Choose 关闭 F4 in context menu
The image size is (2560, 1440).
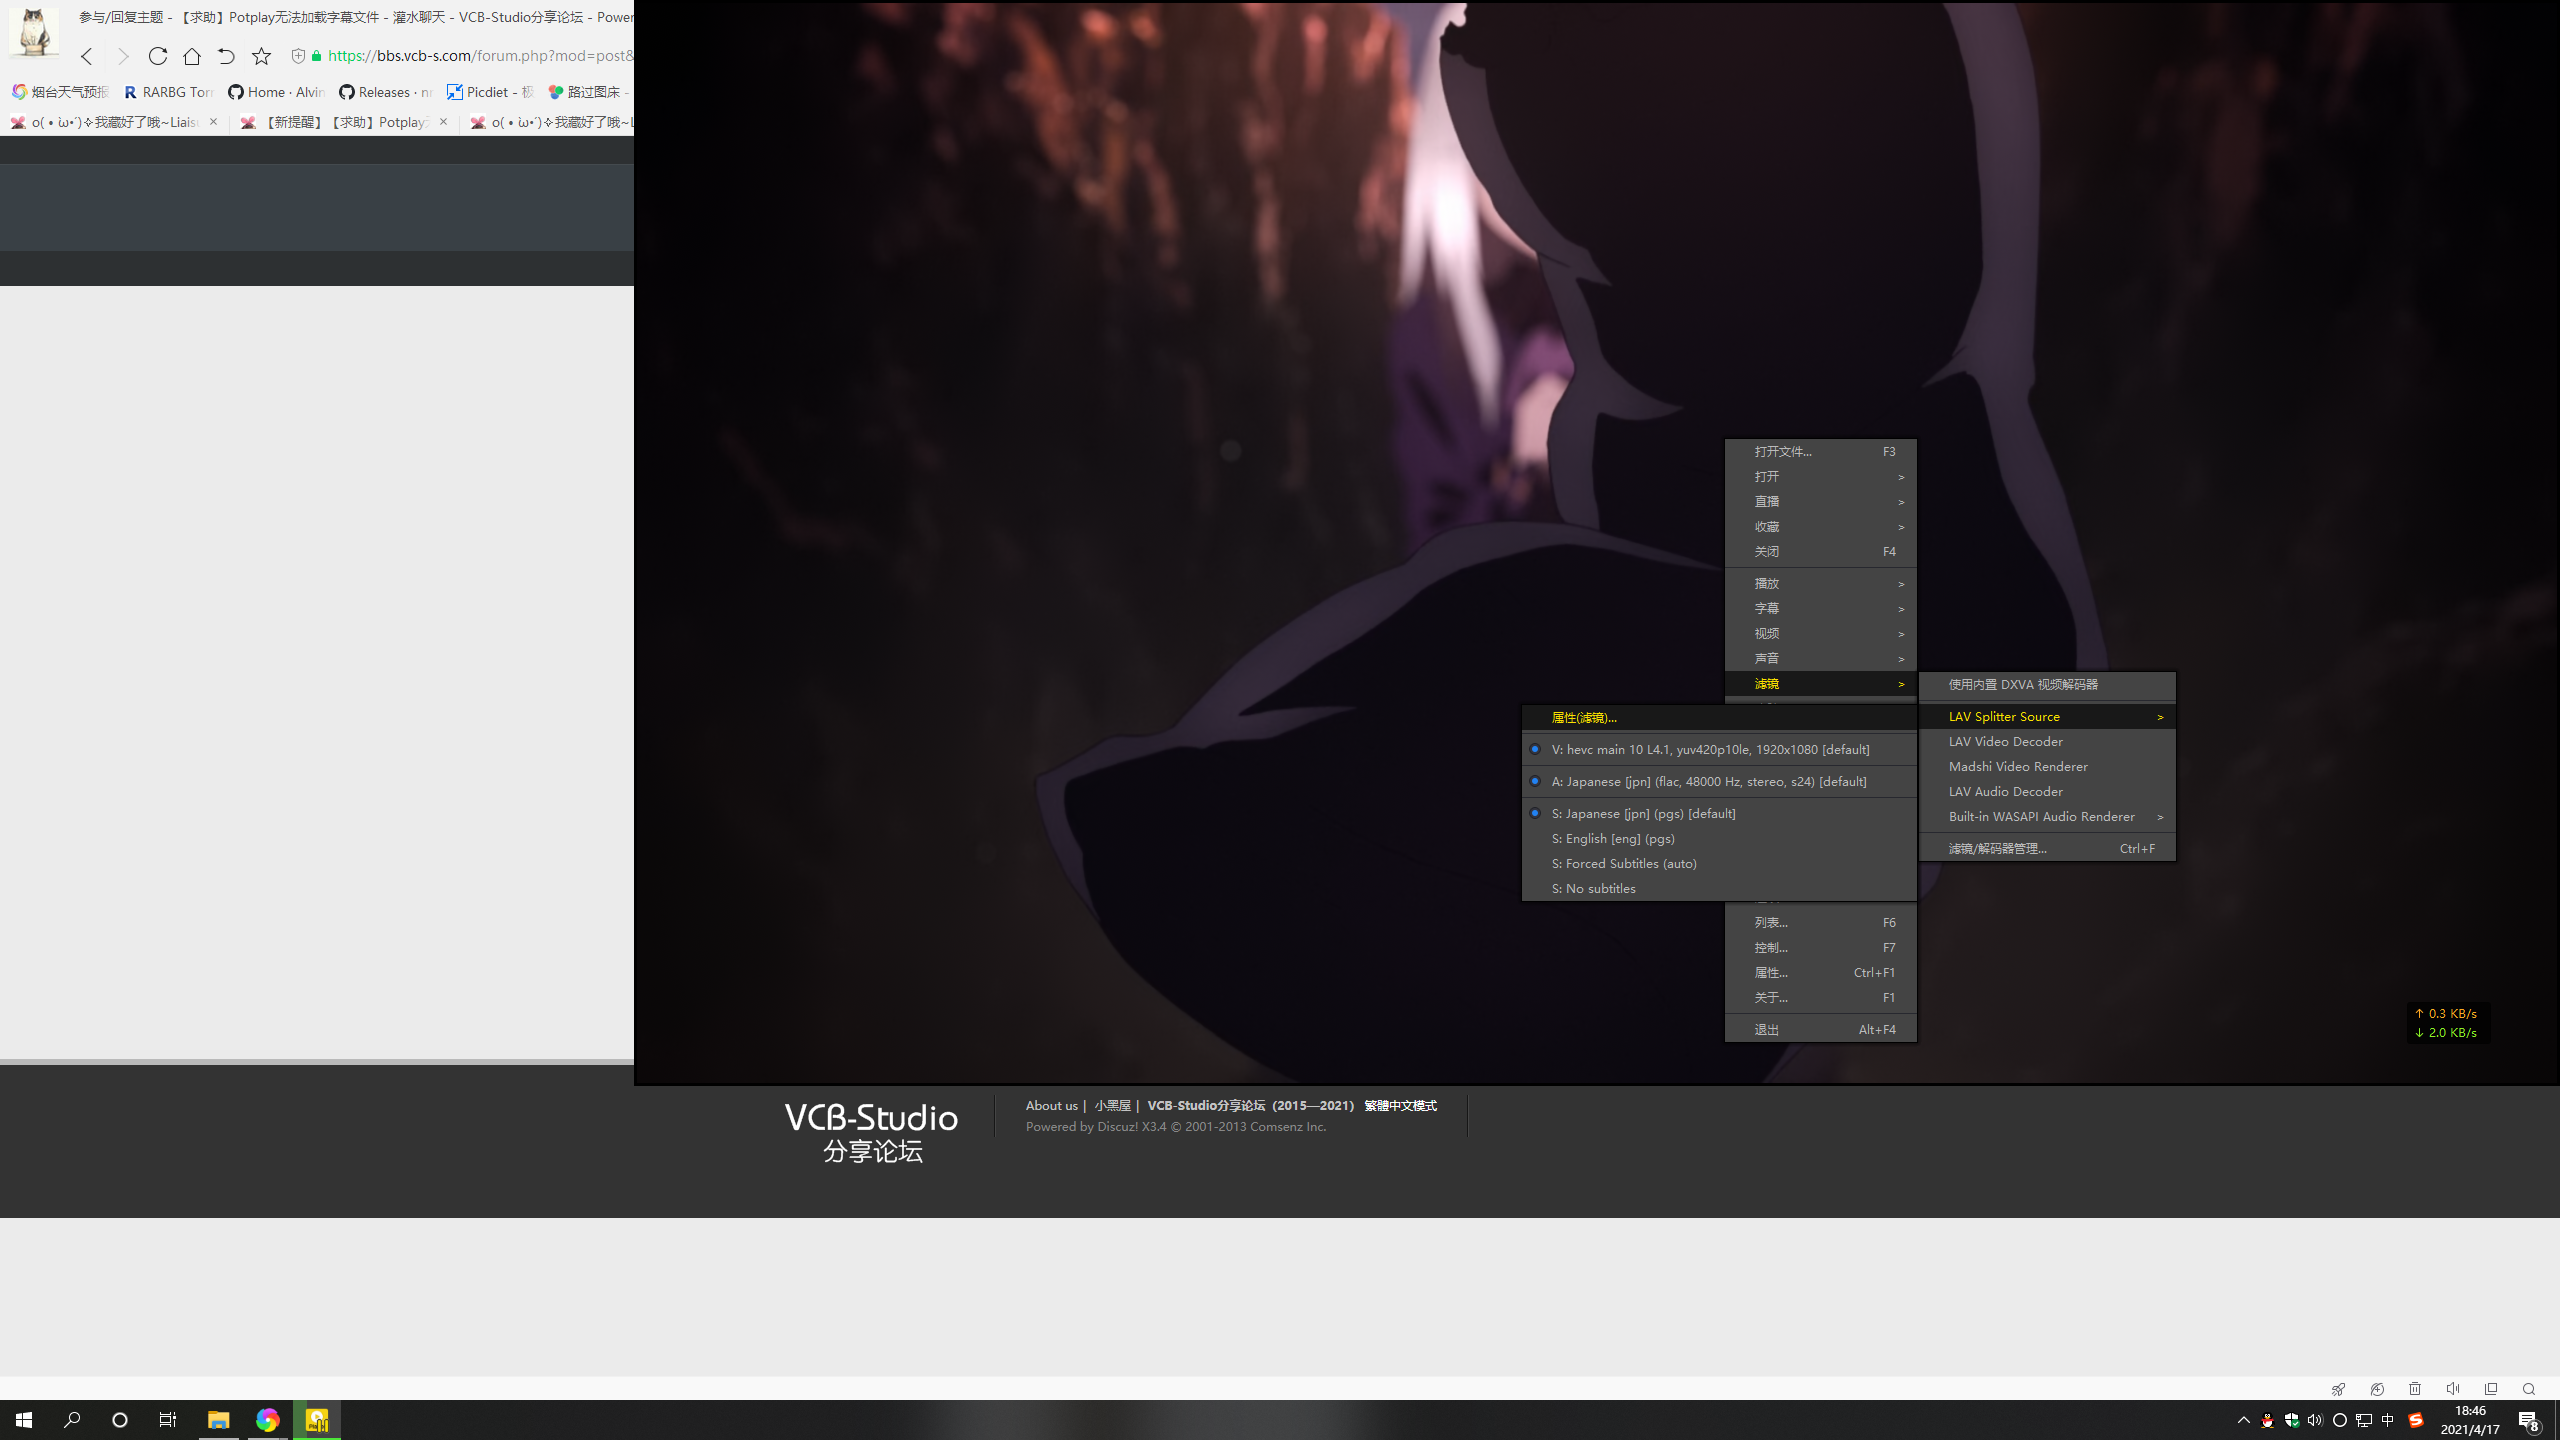tap(1820, 552)
